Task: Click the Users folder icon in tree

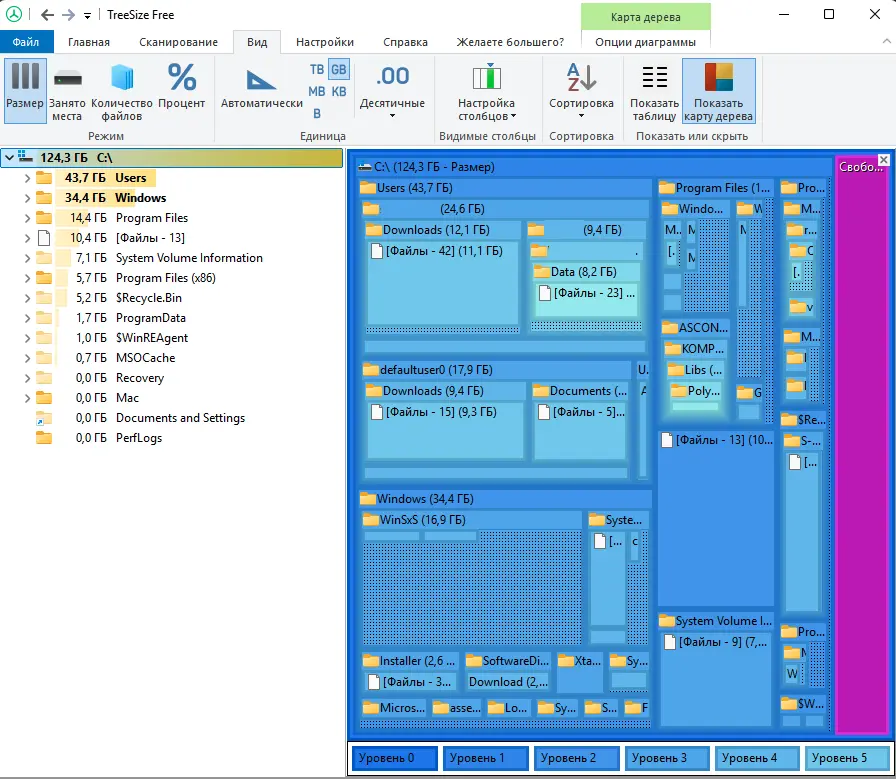Action: coord(43,178)
